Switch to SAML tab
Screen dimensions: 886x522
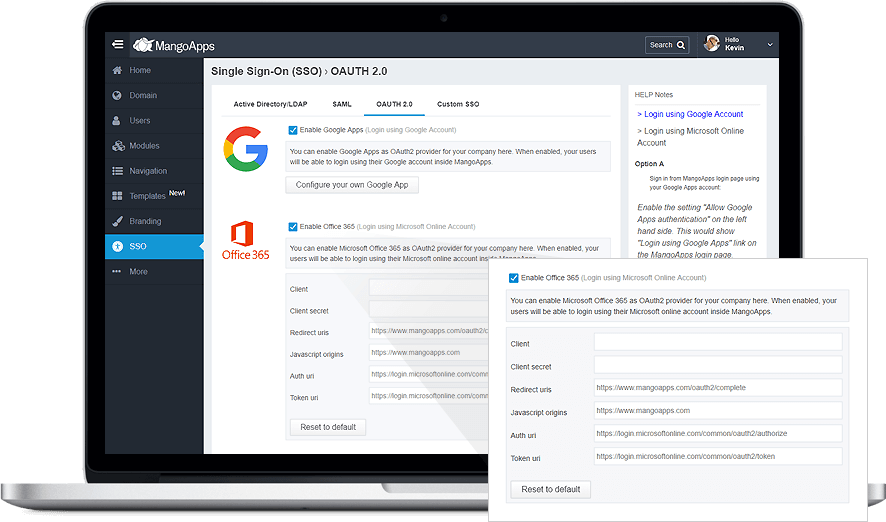tap(342, 105)
